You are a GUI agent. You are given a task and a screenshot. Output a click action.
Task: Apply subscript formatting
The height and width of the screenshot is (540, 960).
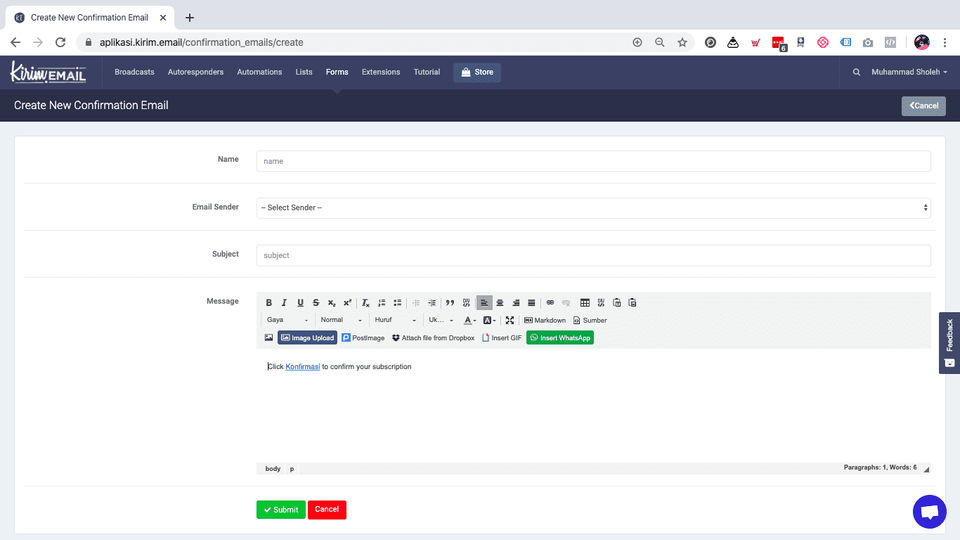coord(332,302)
